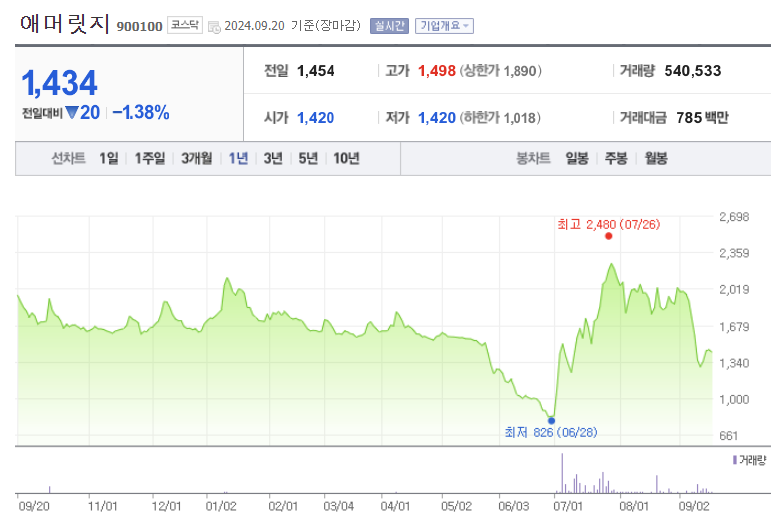The height and width of the screenshot is (519, 771).
Task: Click the 거래대금 785 백만 value
Action: [x=702, y=118]
